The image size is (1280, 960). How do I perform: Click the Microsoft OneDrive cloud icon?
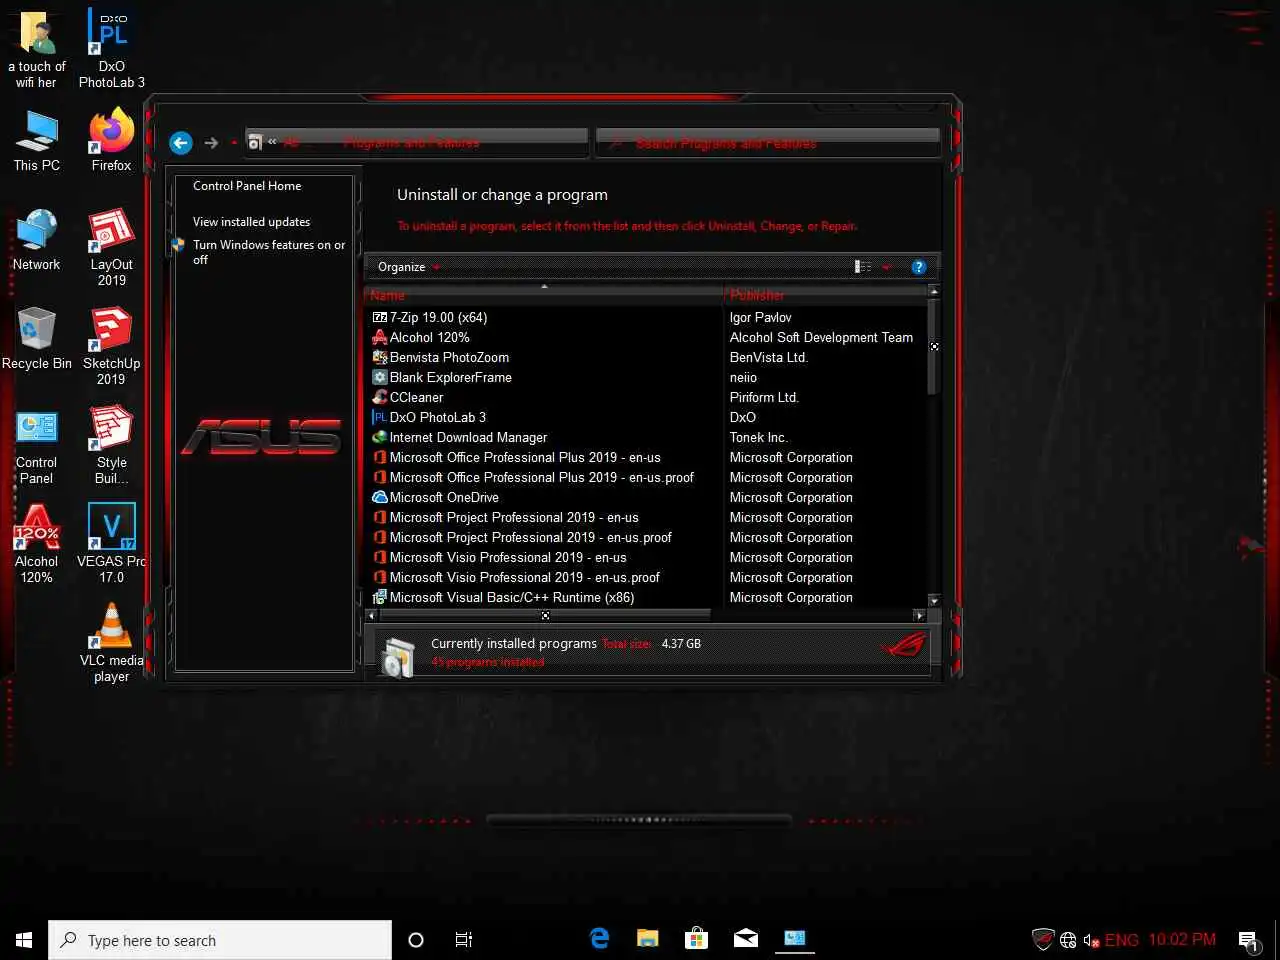380,497
